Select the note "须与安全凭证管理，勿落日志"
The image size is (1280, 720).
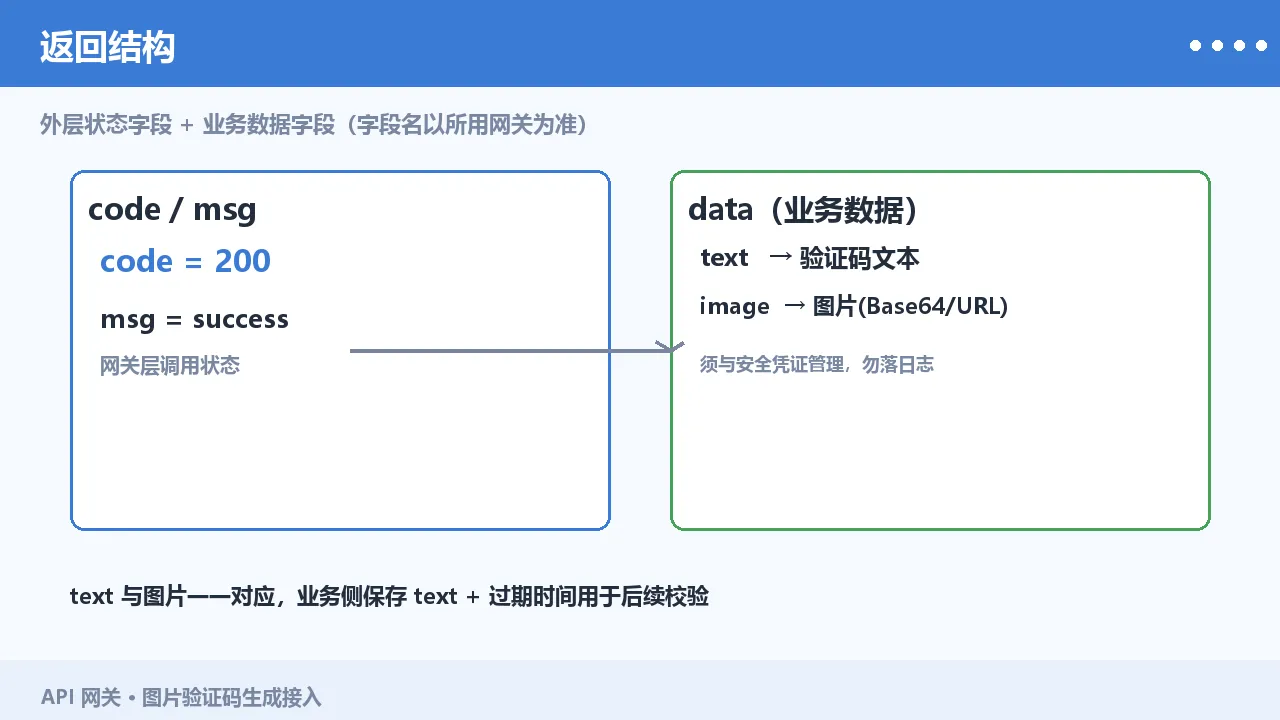(817, 365)
